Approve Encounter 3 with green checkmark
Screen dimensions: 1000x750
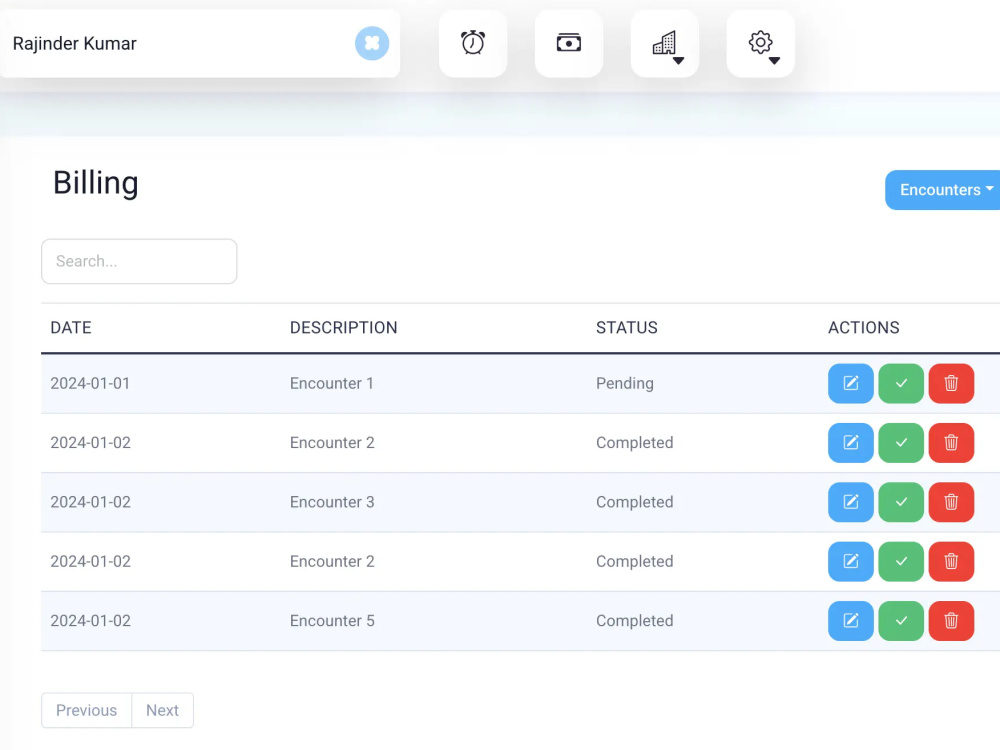coord(901,502)
